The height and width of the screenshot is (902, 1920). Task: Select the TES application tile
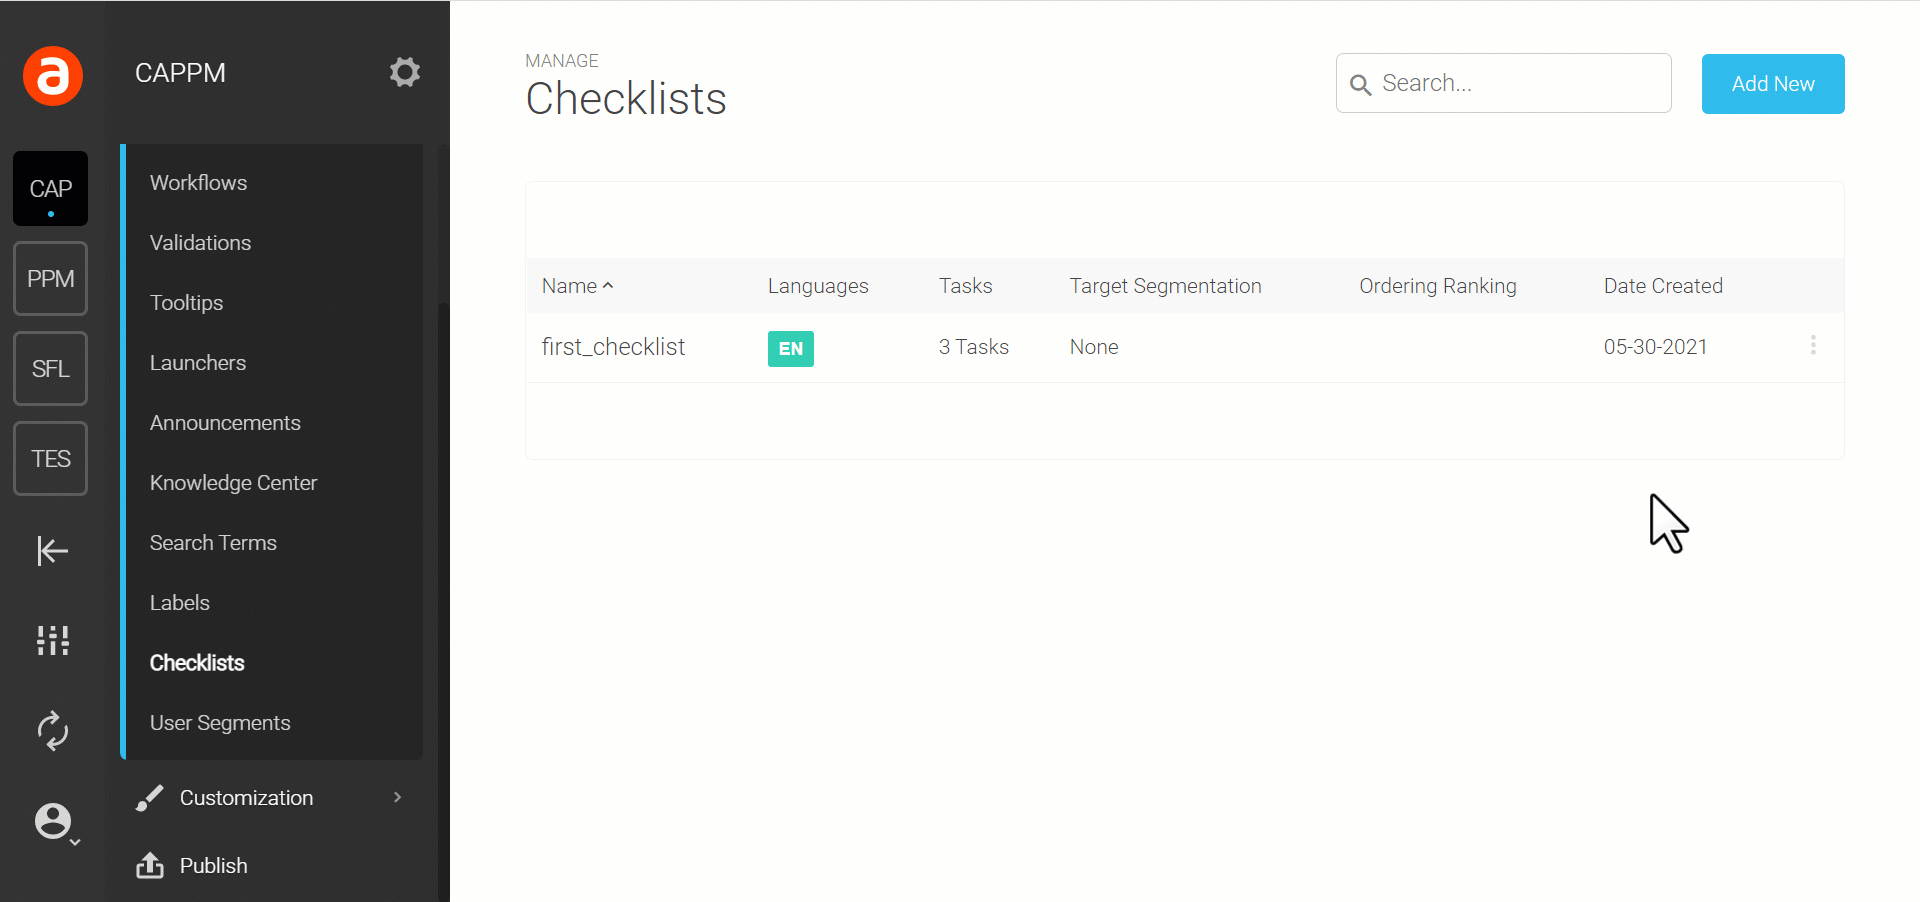50,459
